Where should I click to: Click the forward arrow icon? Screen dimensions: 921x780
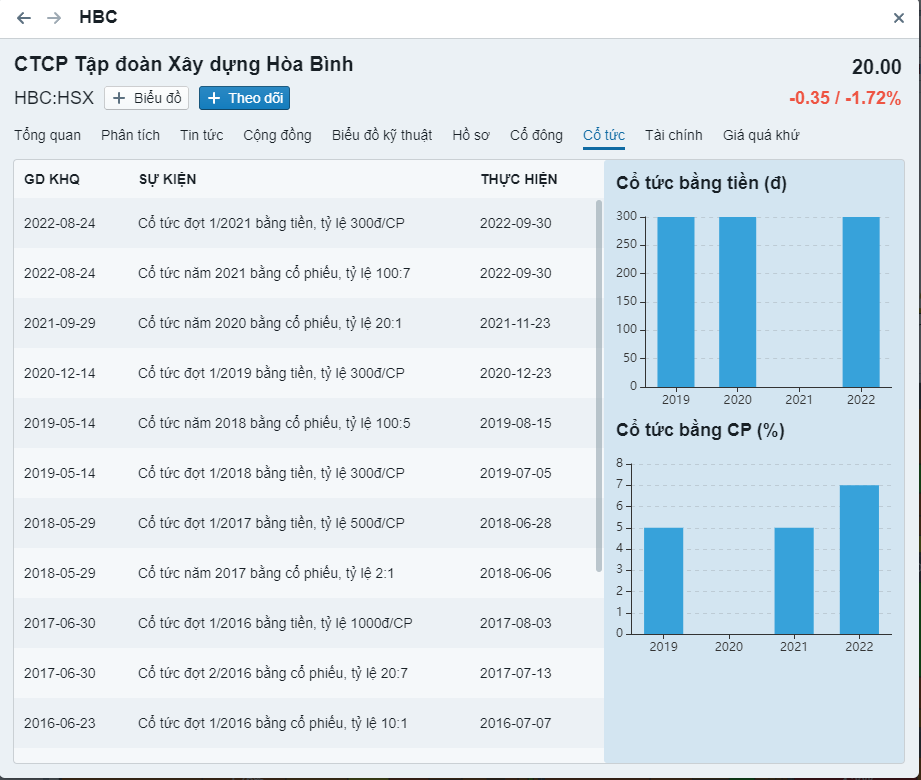pos(54,18)
